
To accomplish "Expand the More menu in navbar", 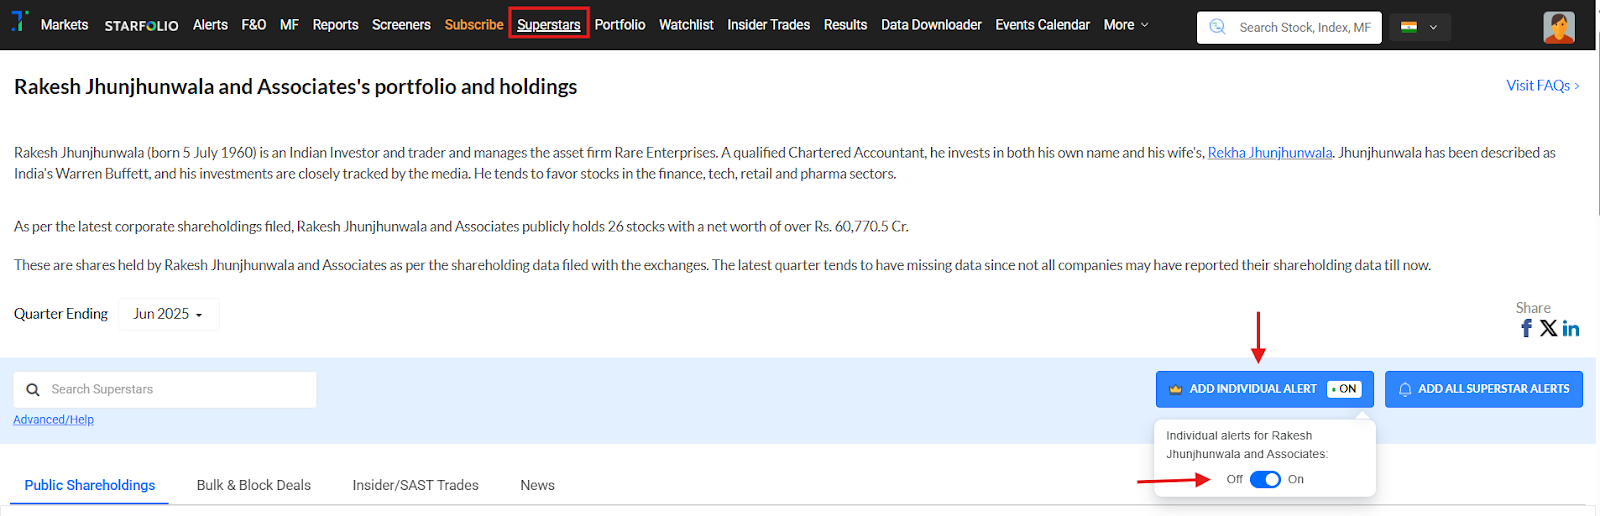I will point(1126,25).
